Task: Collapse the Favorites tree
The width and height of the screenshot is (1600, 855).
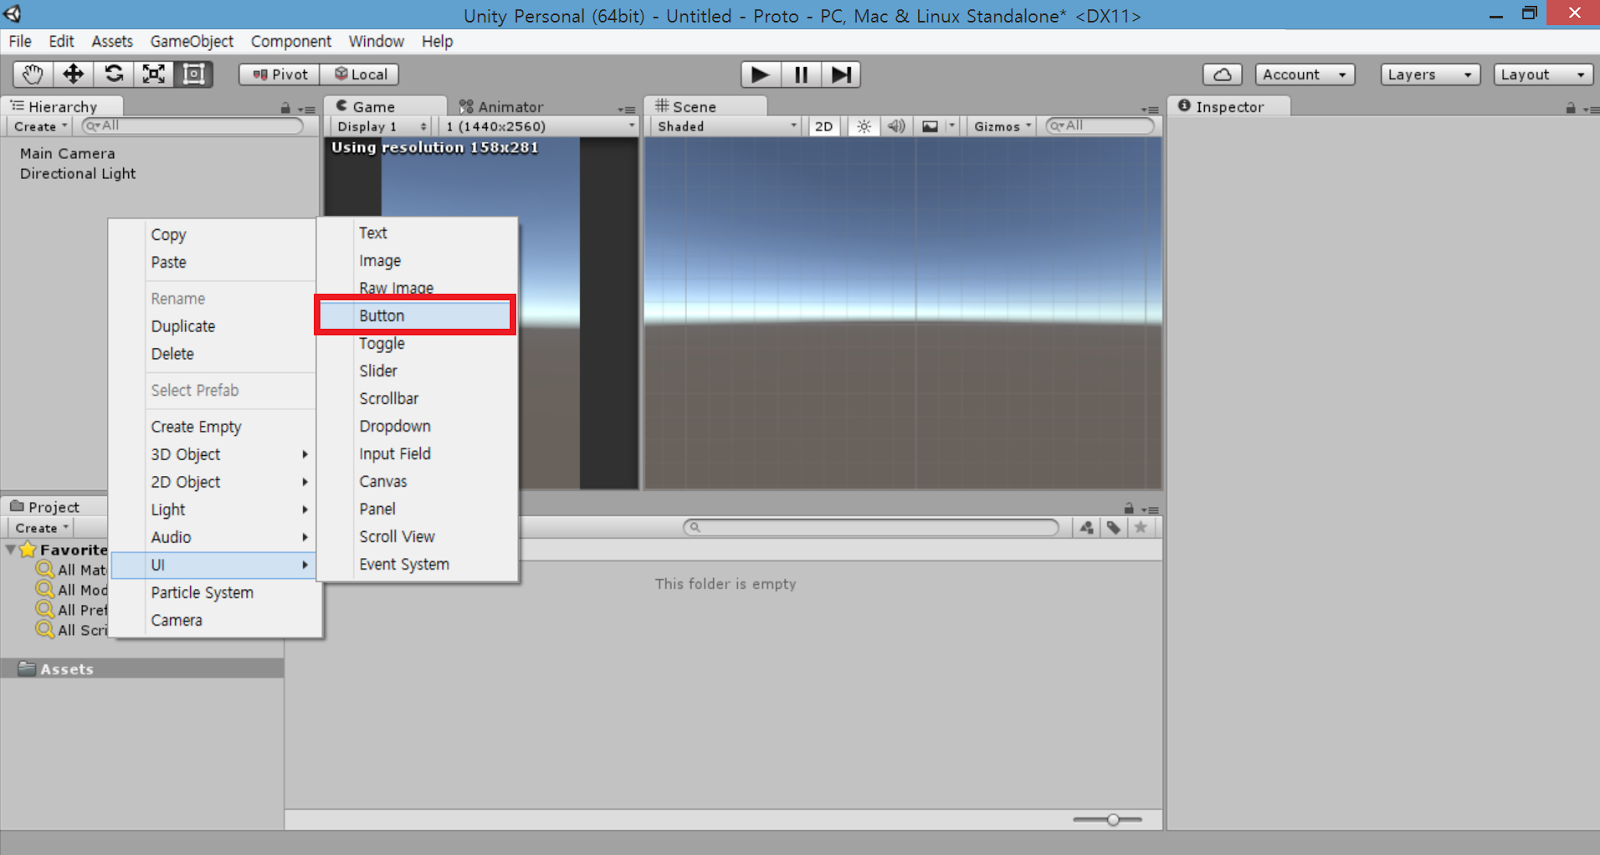Action: pyautogui.click(x=10, y=550)
